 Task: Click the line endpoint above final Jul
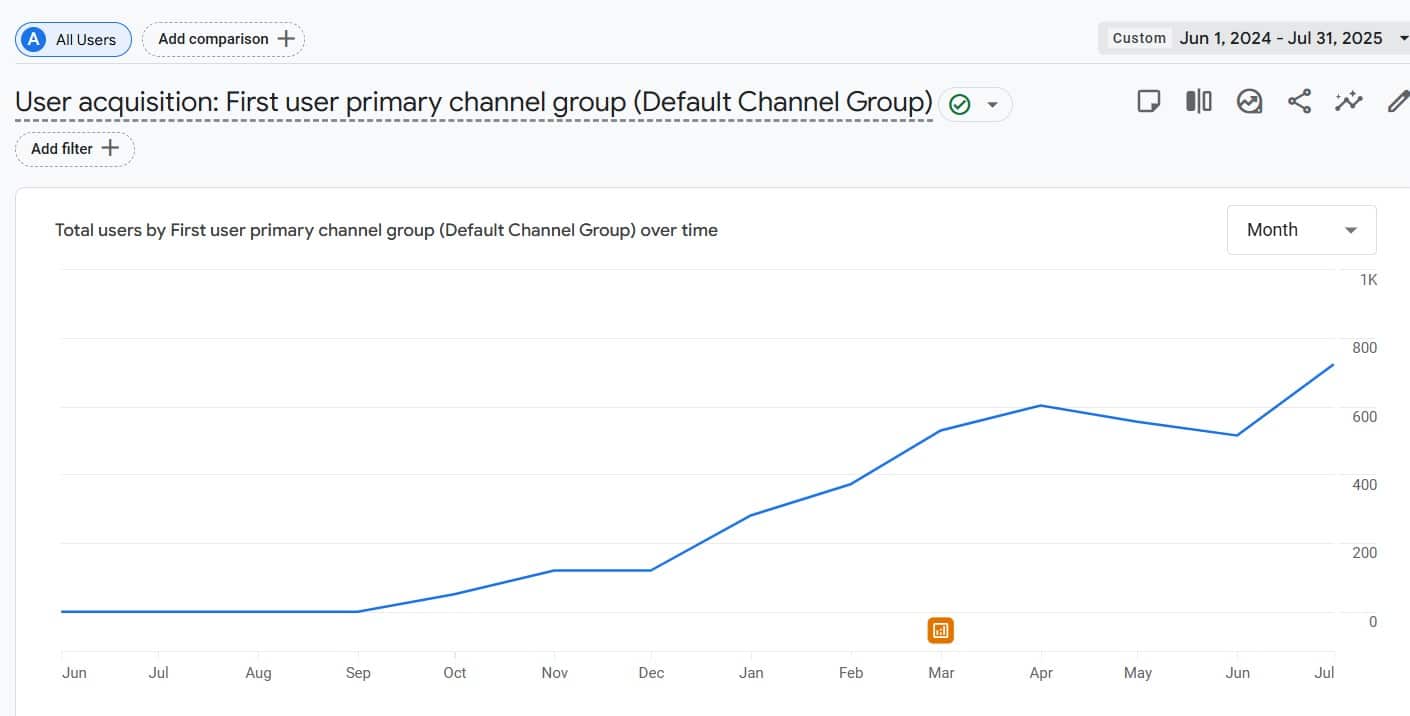1333,364
